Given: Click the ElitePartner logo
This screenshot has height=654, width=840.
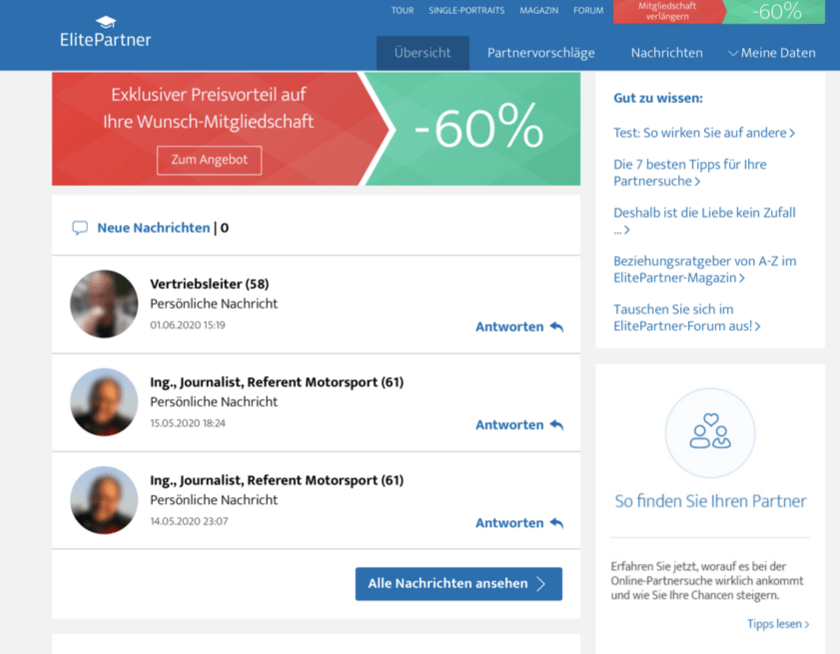Looking at the screenshot, I should pos(106,32).
